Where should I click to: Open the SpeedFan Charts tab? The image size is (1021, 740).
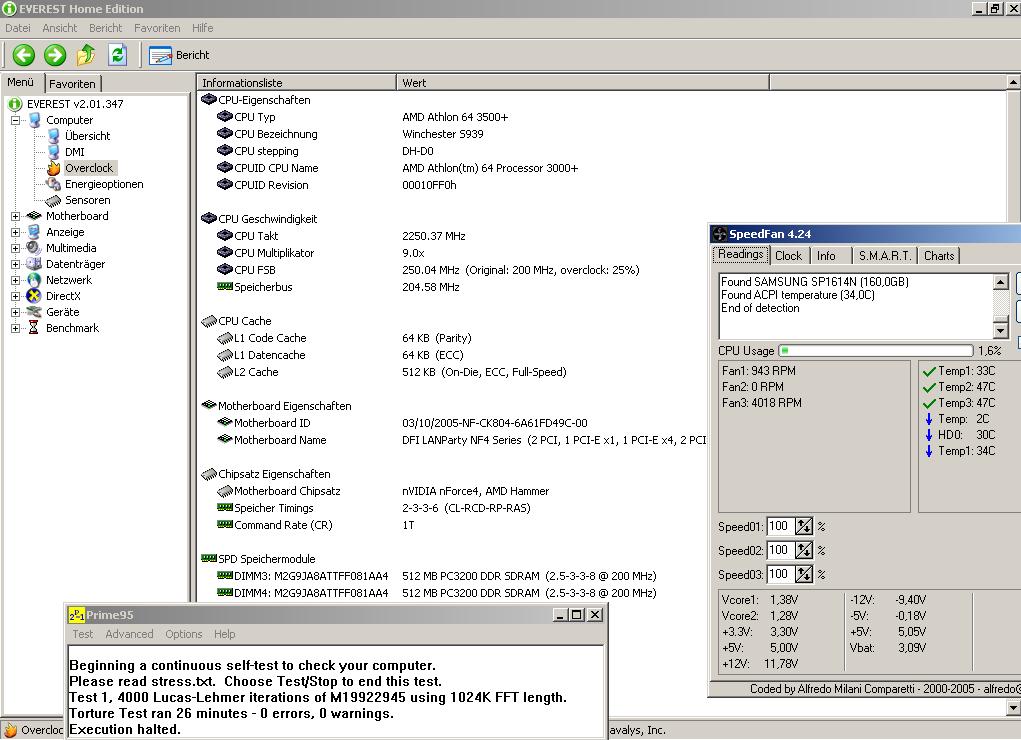pyautogui.click(x=938, y=256)
